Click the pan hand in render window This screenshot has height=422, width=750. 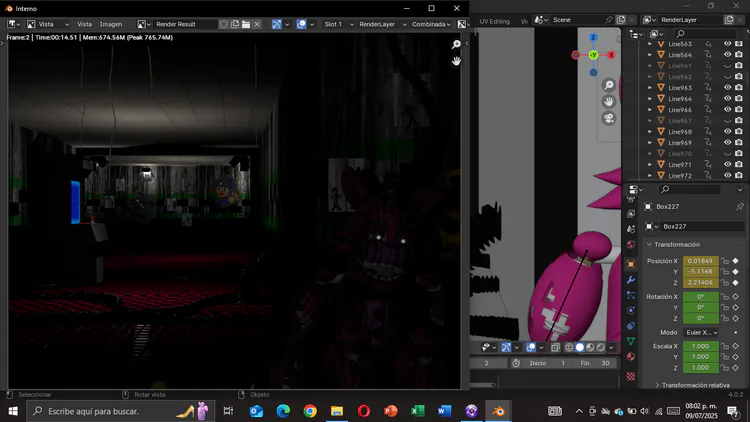pyautogui.click(x=456, y=61)
